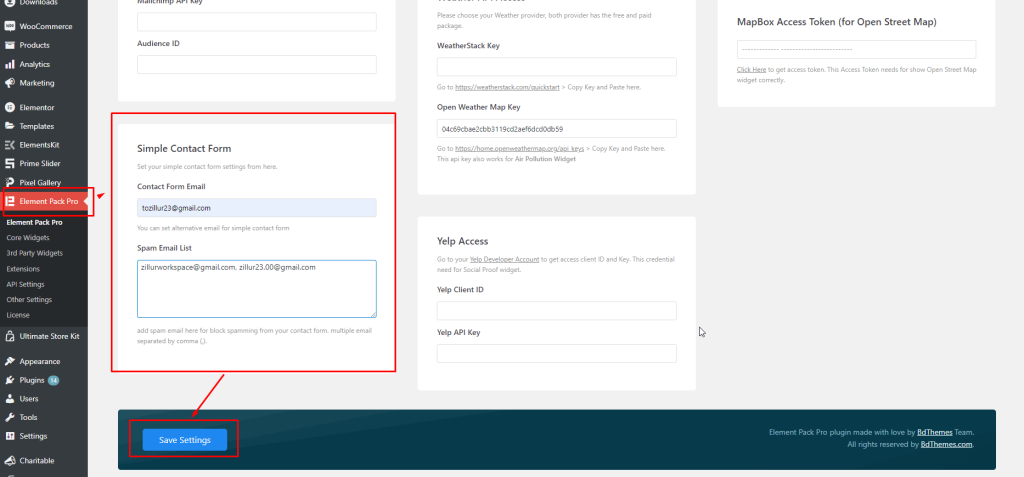
Task: Select the Marketing megaphone icon
Action: click(x=10, y=83)
